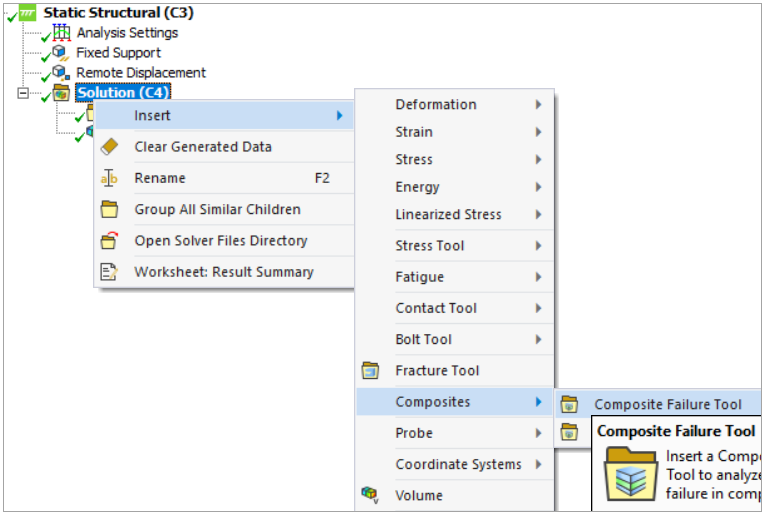
Task: Click the Analysis Settings tree icon
Action: tap(62, 33)
